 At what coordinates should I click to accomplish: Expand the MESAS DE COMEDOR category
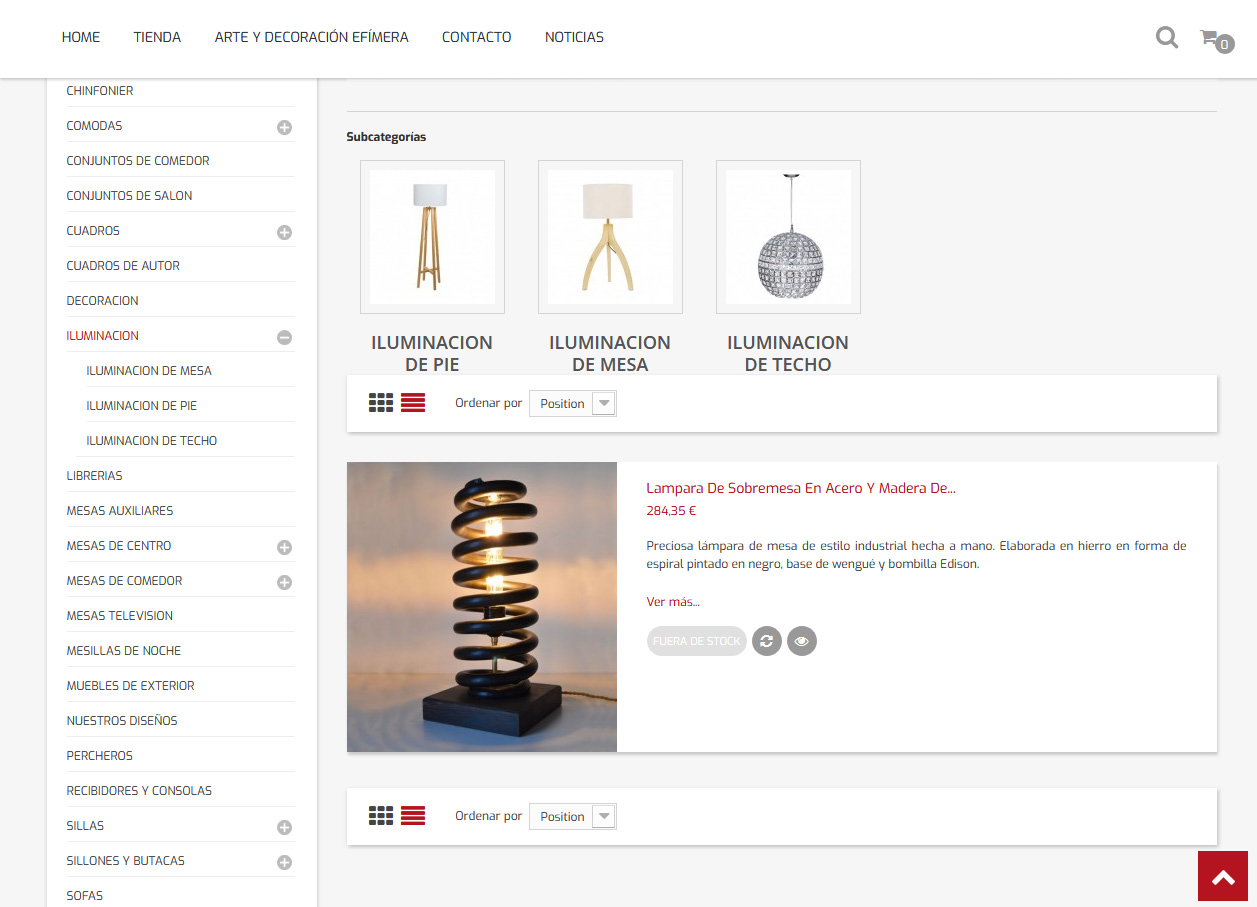(x=284, y=582)
